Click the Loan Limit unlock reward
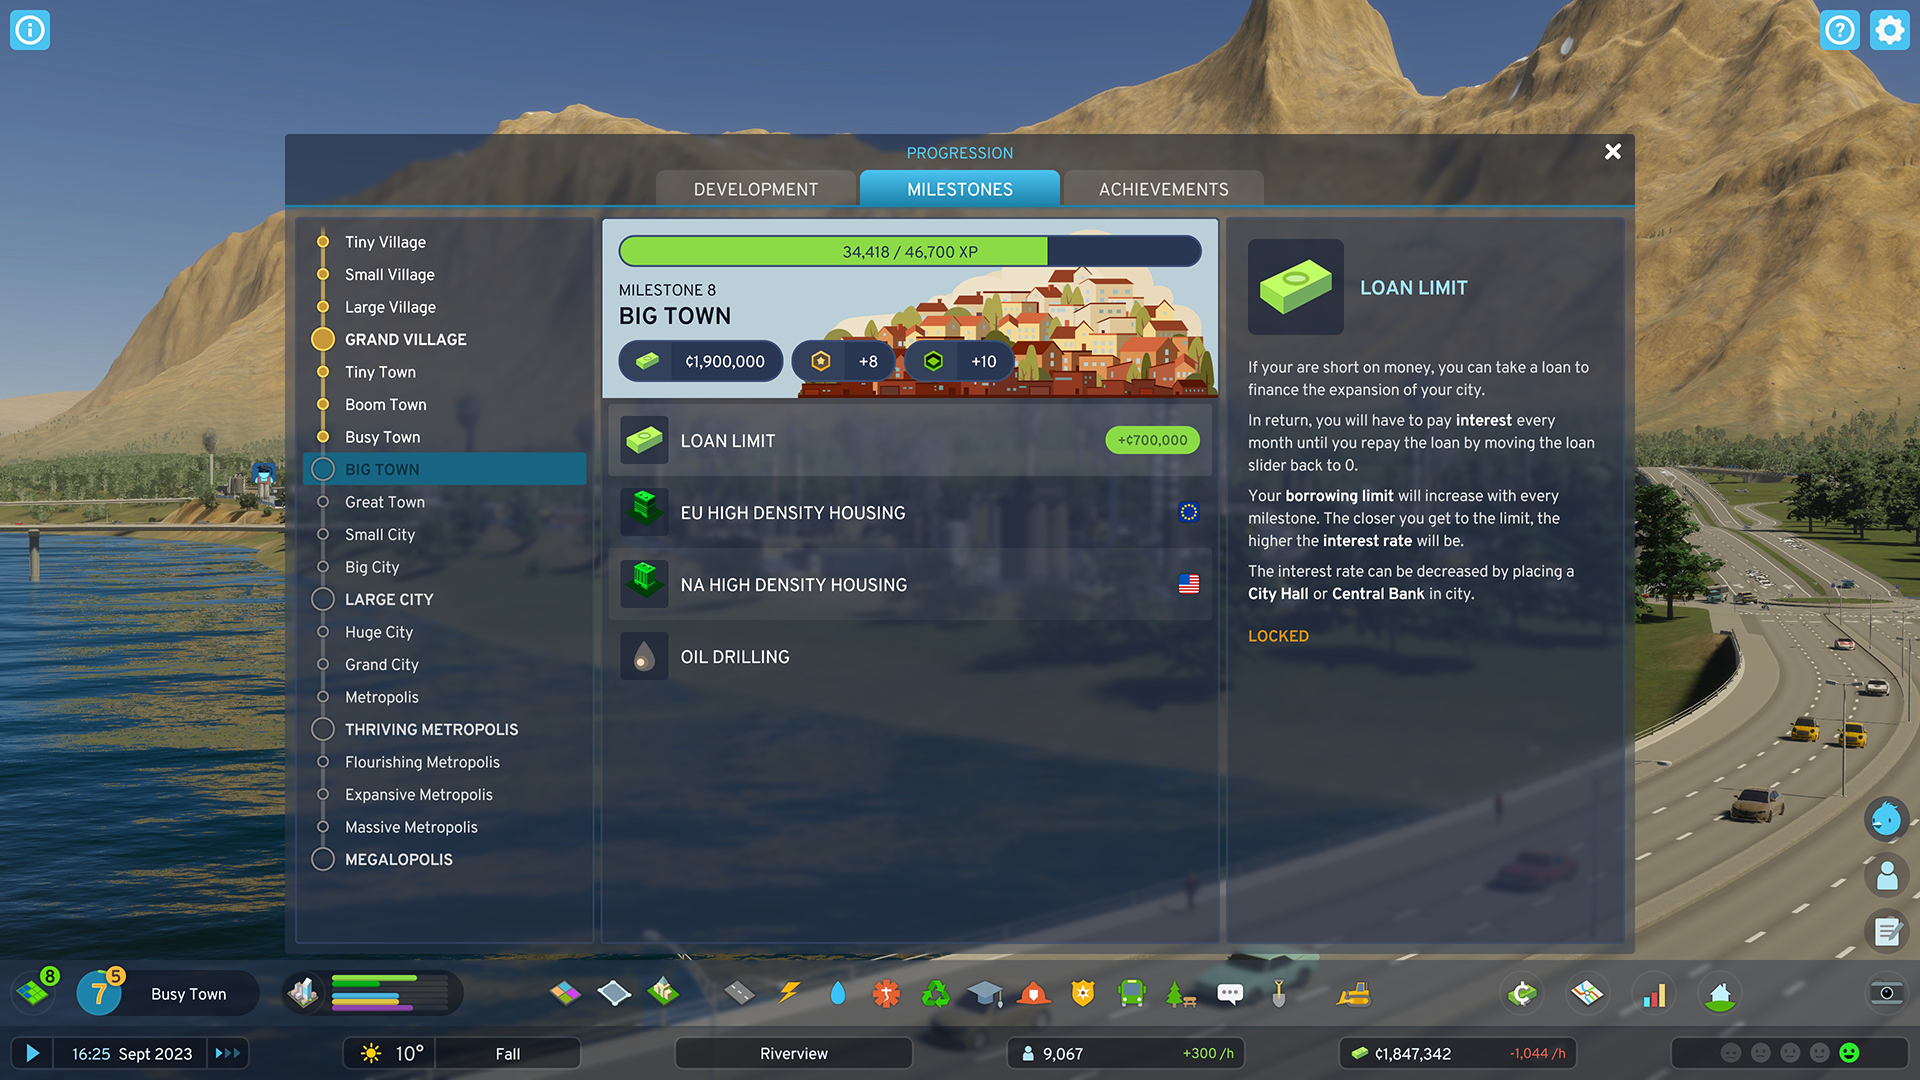1920x1080 pixels. pos(907,440)
